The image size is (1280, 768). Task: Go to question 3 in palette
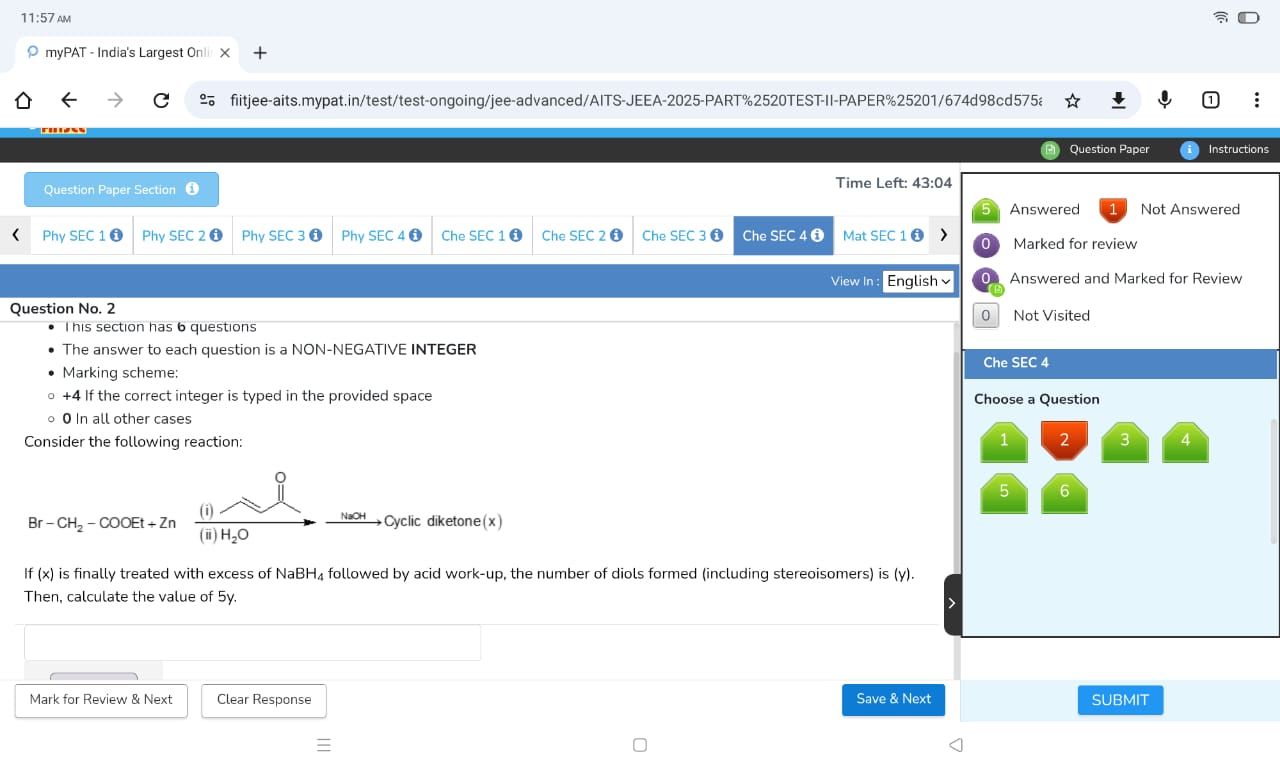[x=1124, y=441]
